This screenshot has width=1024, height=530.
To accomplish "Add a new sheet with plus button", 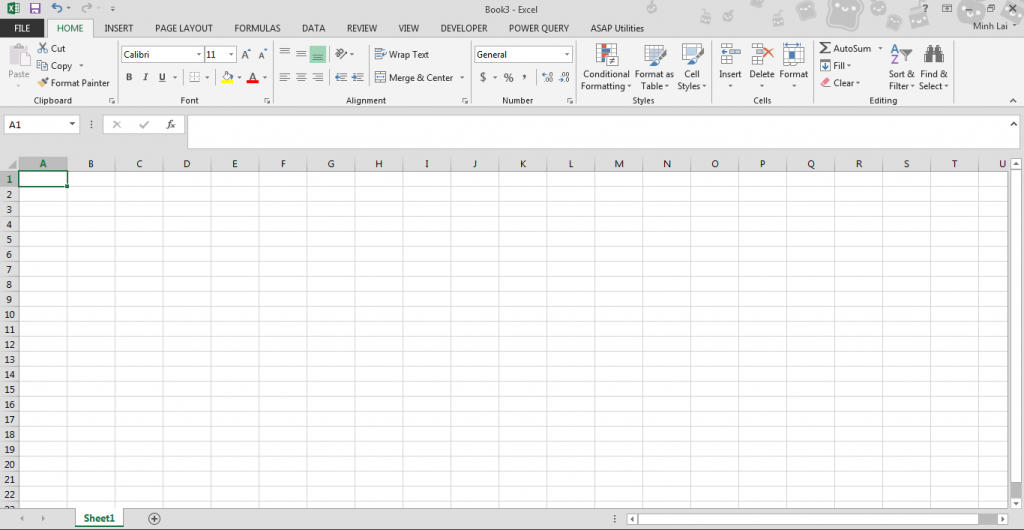I will click(x=154, y=518).
